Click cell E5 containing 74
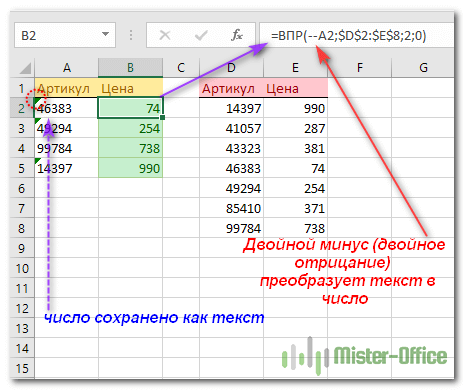465x390 pixels. coord(295,168)
